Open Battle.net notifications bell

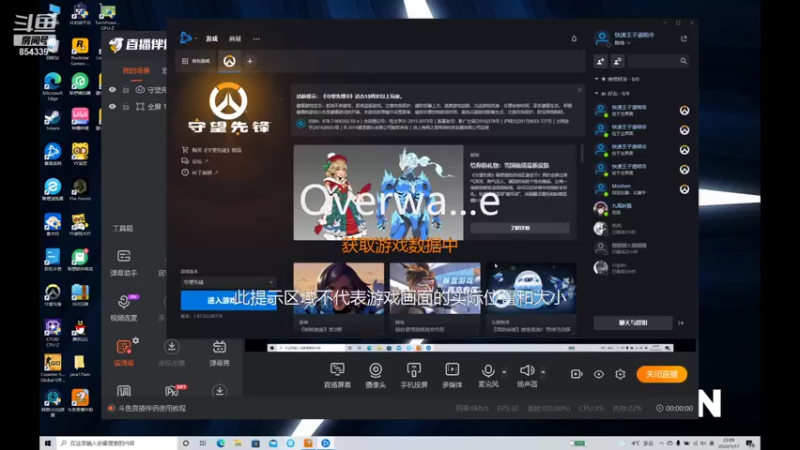(574, 39)
